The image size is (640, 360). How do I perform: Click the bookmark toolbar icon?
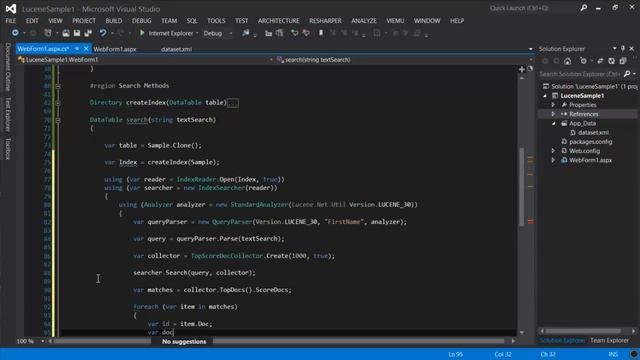point(321,33)
